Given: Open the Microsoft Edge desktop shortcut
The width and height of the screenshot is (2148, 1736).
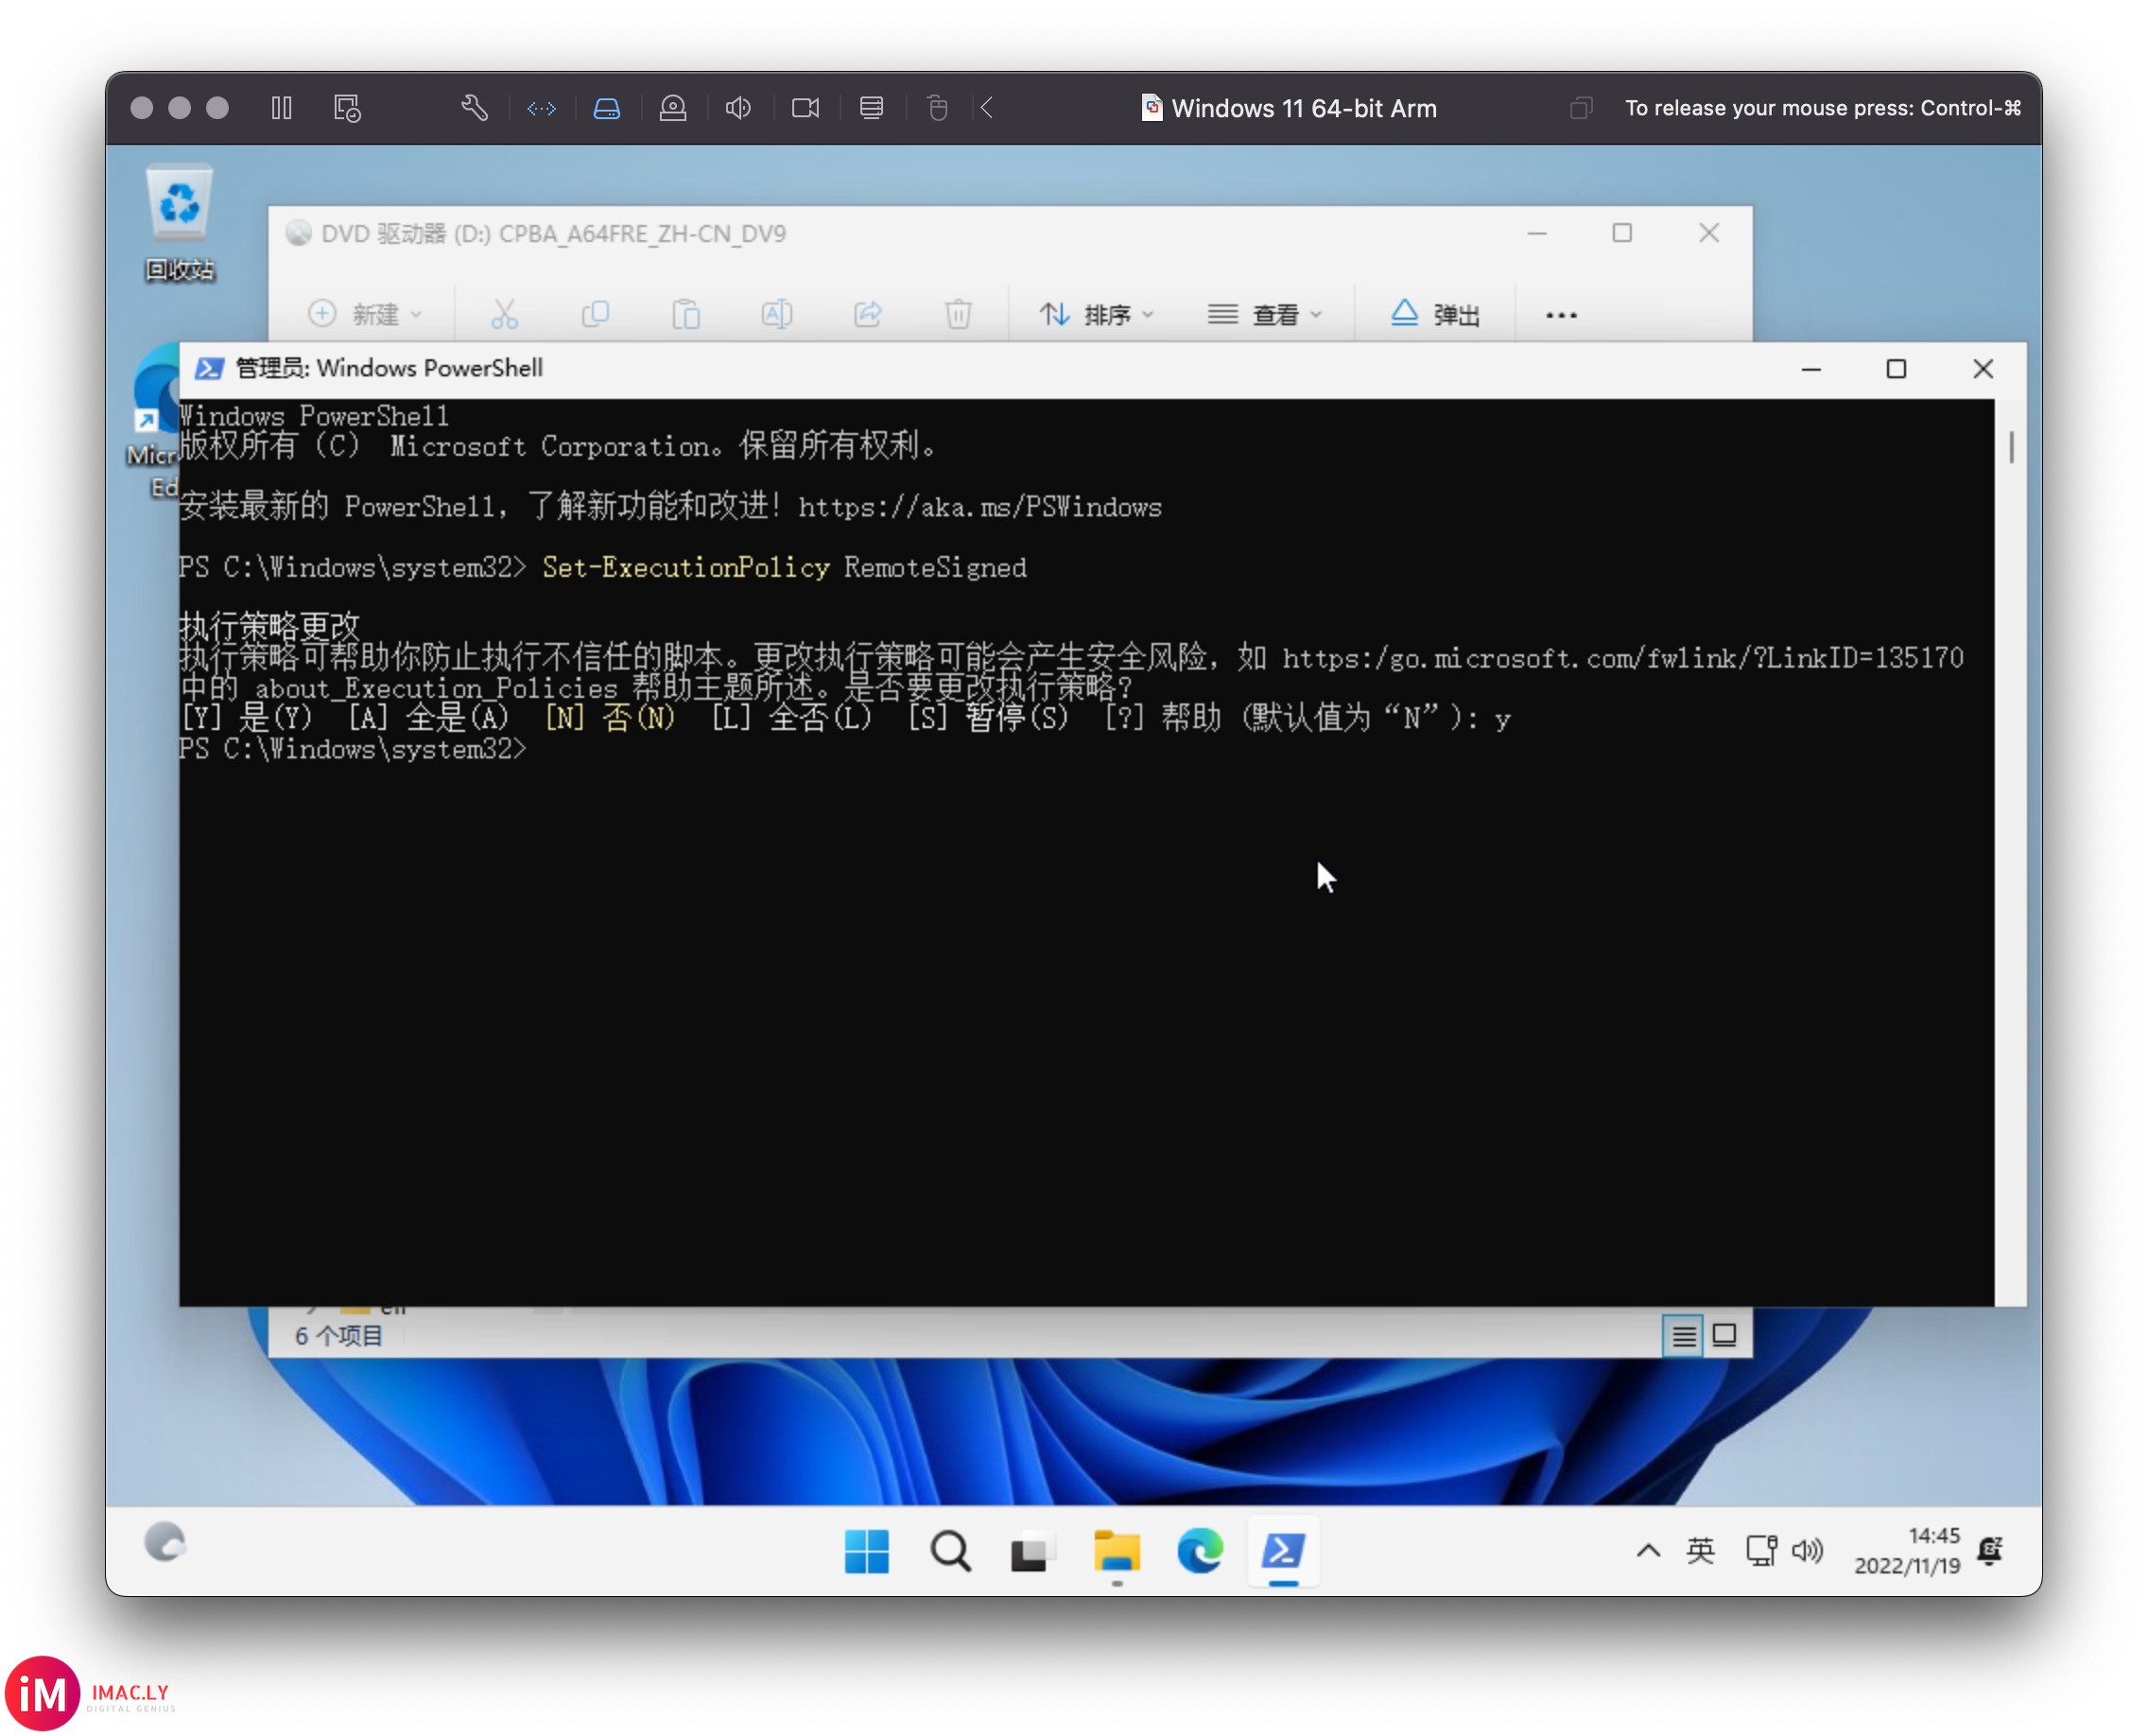Looking at the screenshot, I should 154,420.
